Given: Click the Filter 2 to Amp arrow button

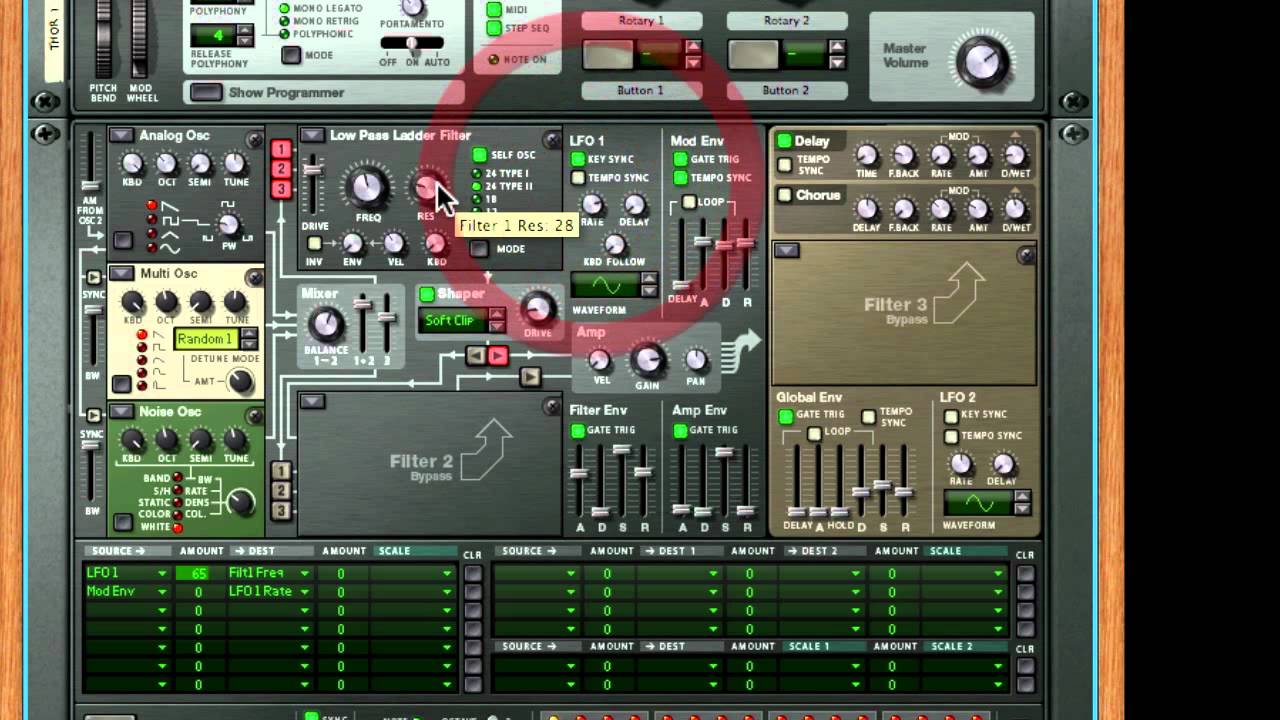Looking at the screenshot, I should click(x=530, y=377).
